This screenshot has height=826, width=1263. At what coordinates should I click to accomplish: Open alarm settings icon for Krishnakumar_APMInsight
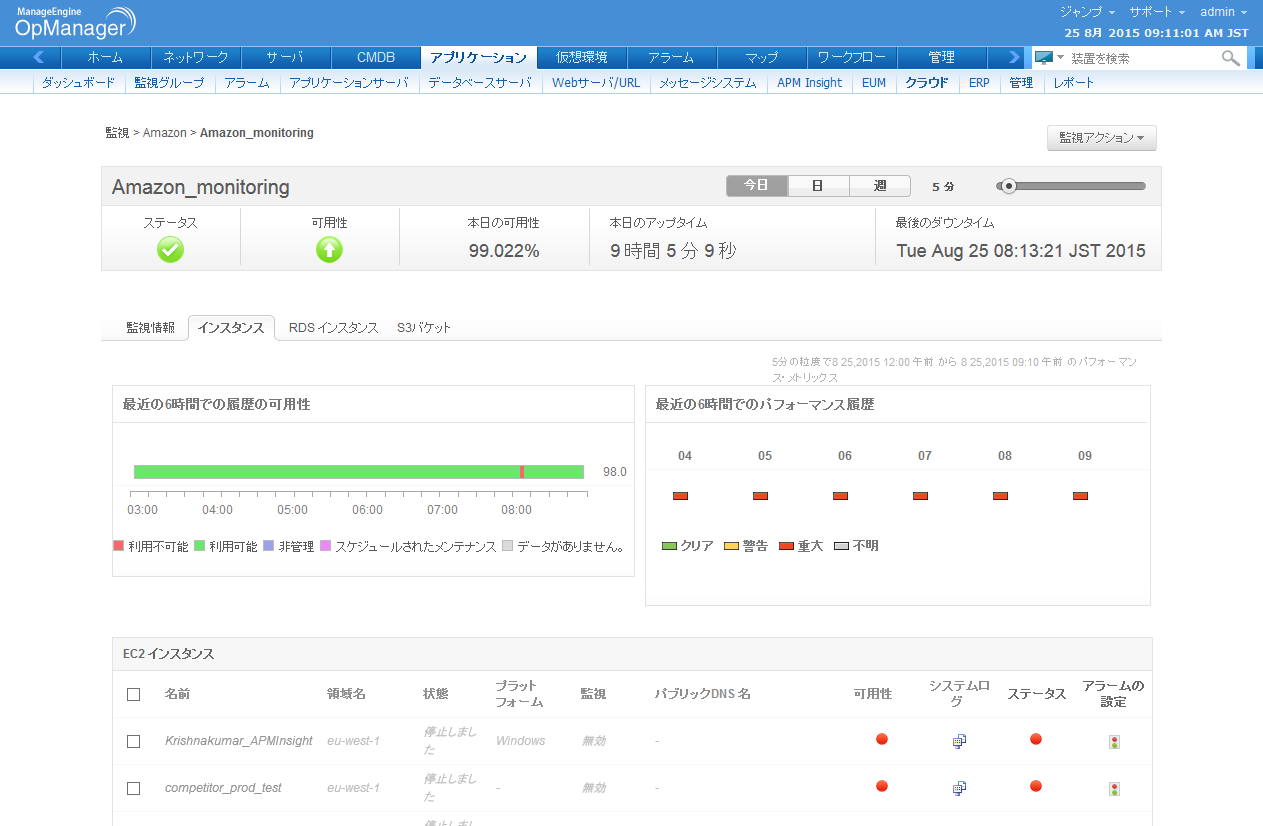[x=1114, y=742]
